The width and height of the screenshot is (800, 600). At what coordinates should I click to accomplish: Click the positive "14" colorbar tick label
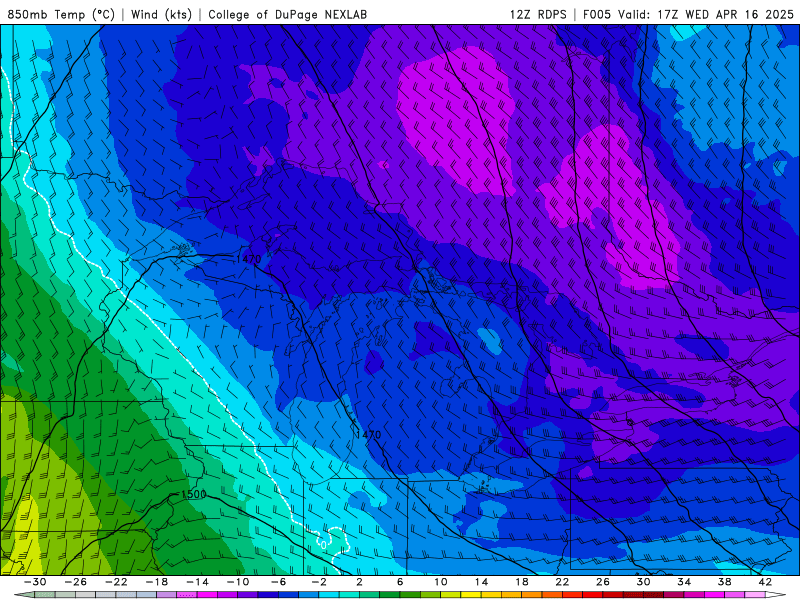pos(481,582)
